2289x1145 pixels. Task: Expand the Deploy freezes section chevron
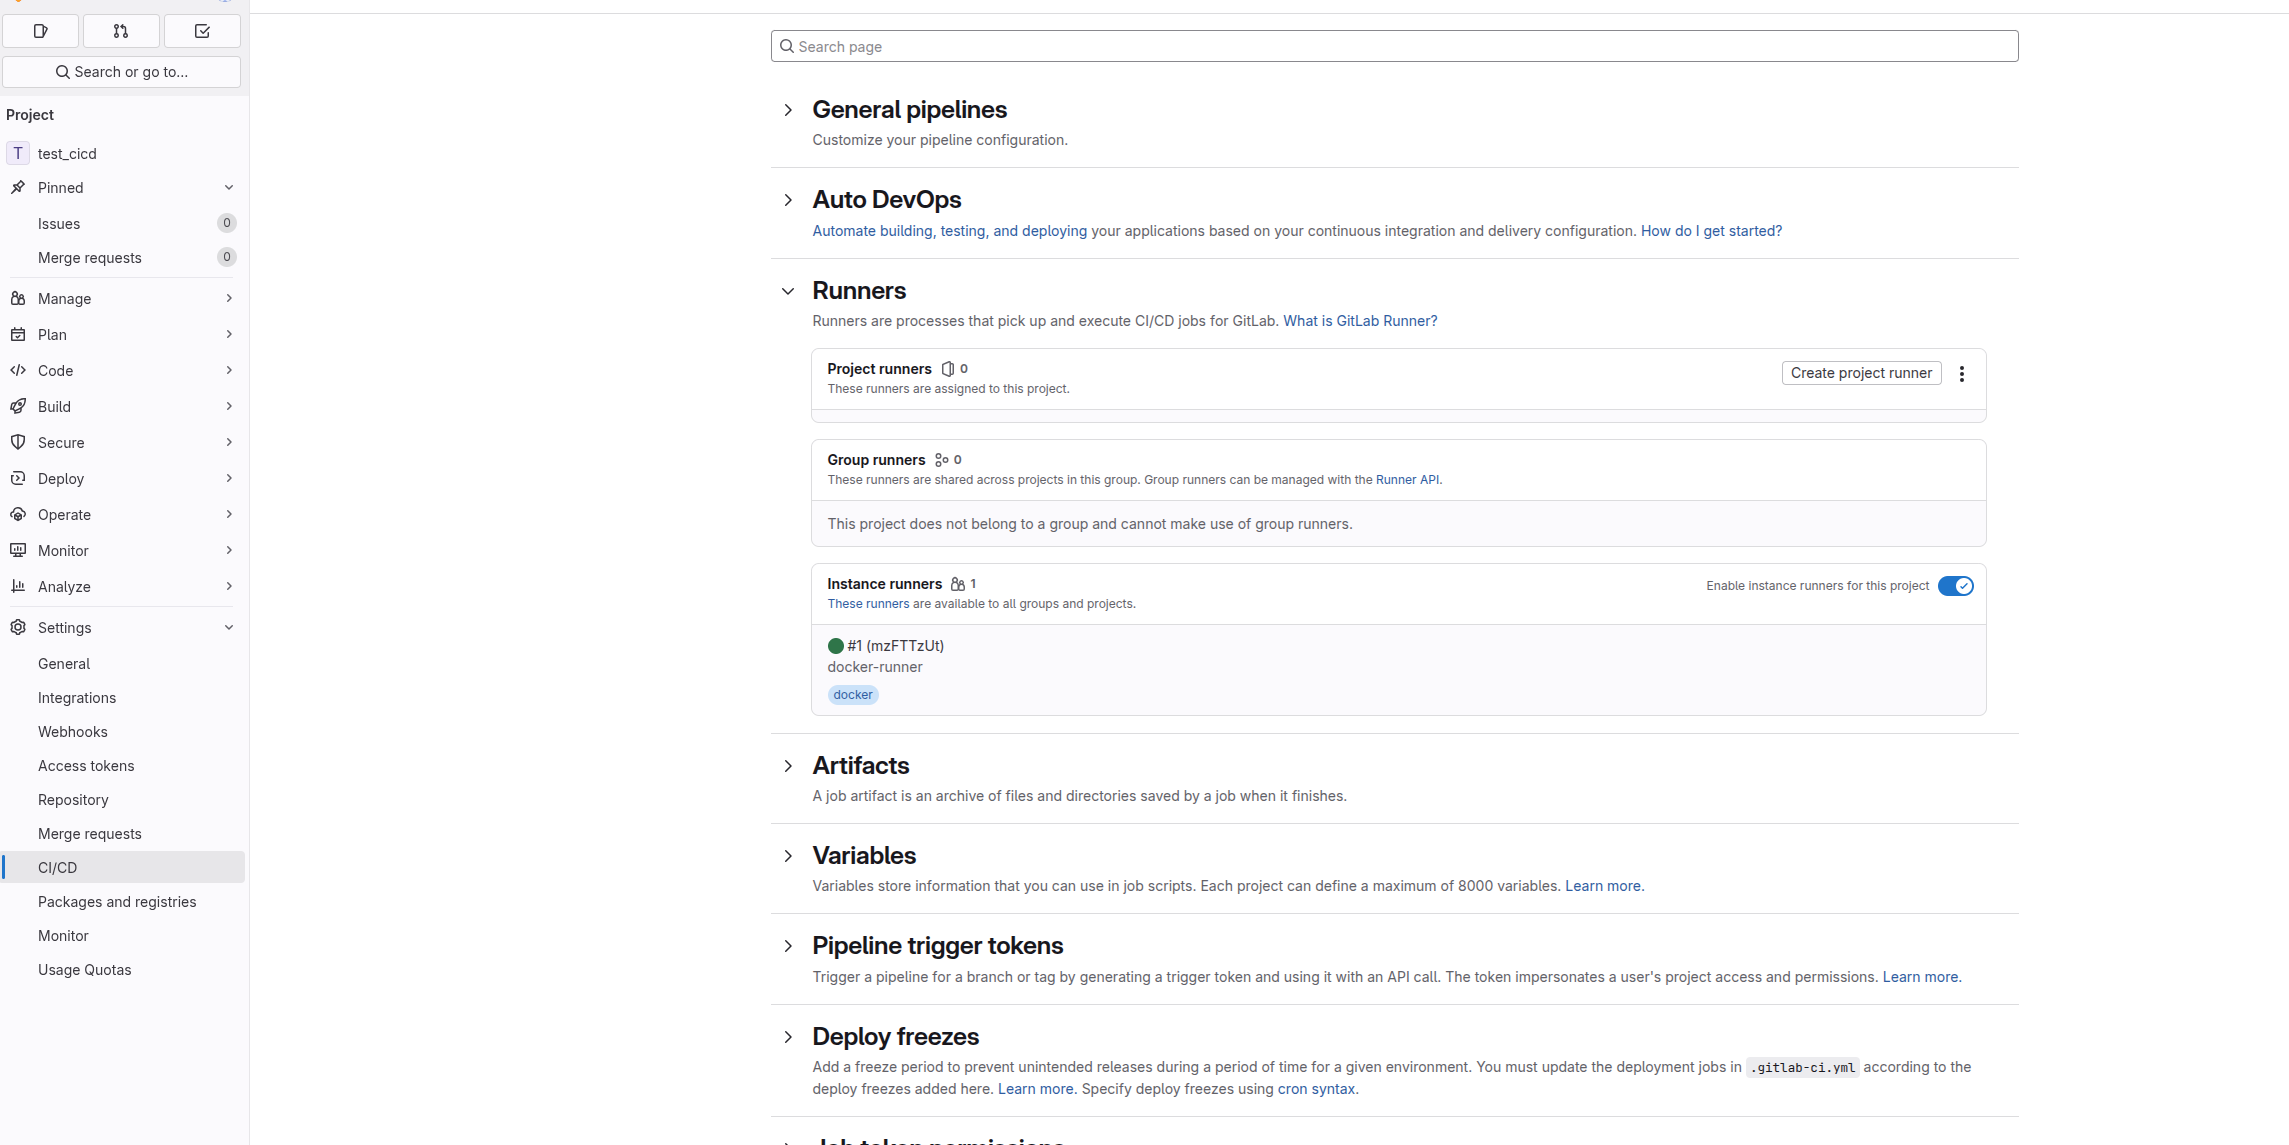click(x=788, y=1037)
